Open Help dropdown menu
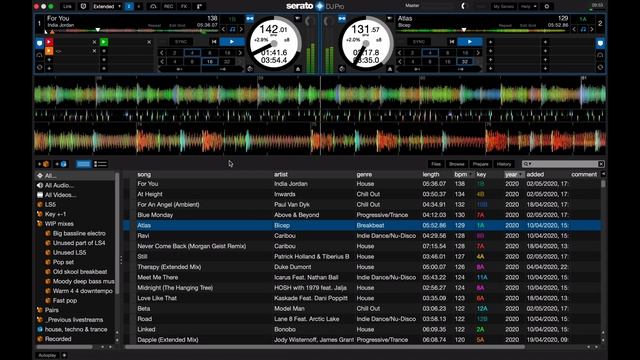 pos(528,6)
